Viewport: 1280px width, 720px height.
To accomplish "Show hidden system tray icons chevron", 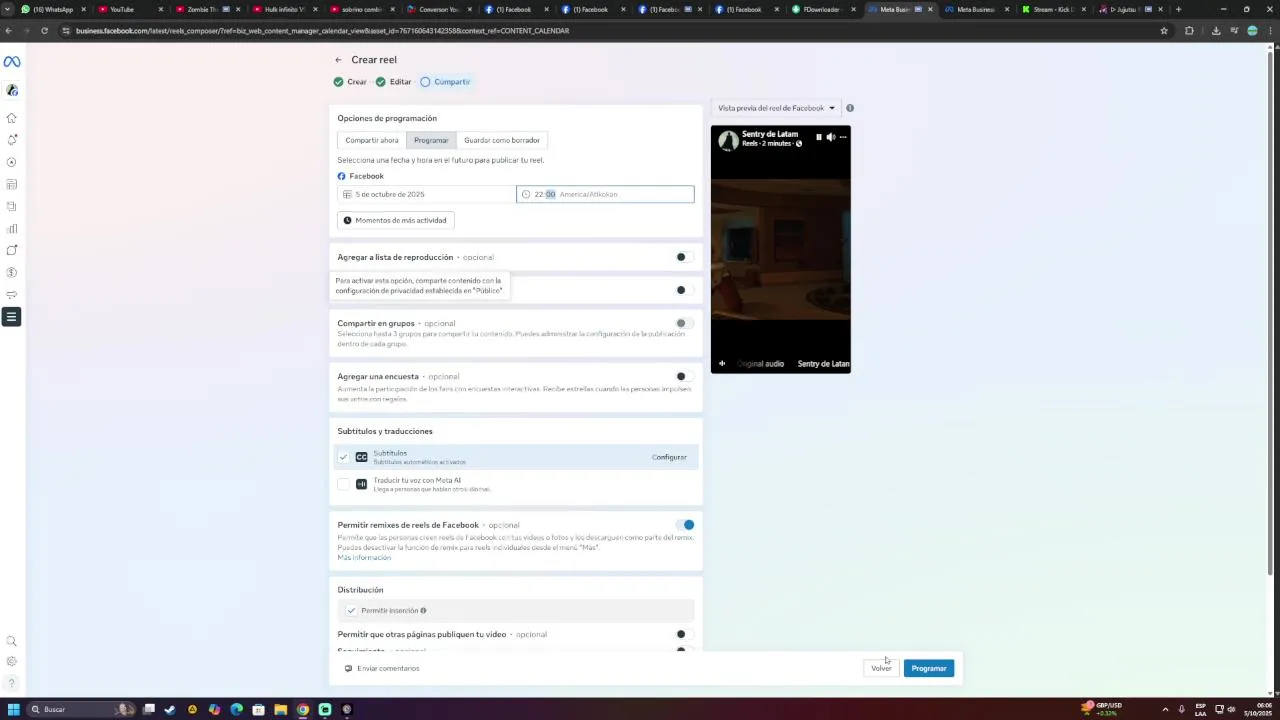I will (1165, 709).
